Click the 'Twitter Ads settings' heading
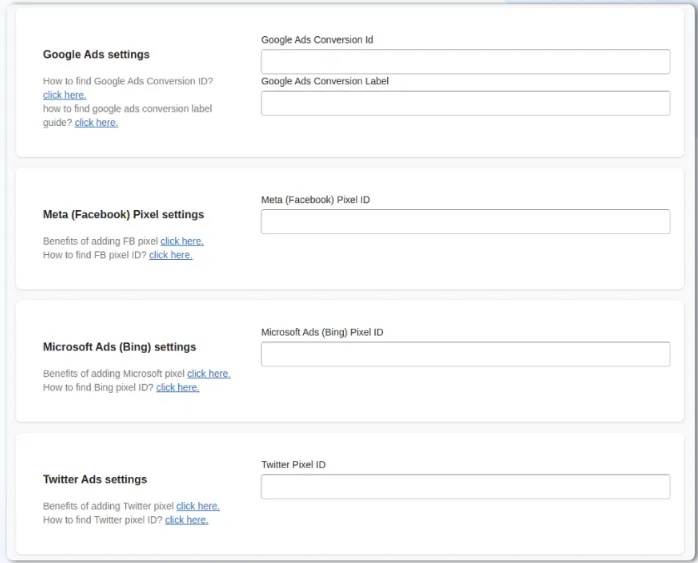 coord(95,479)
